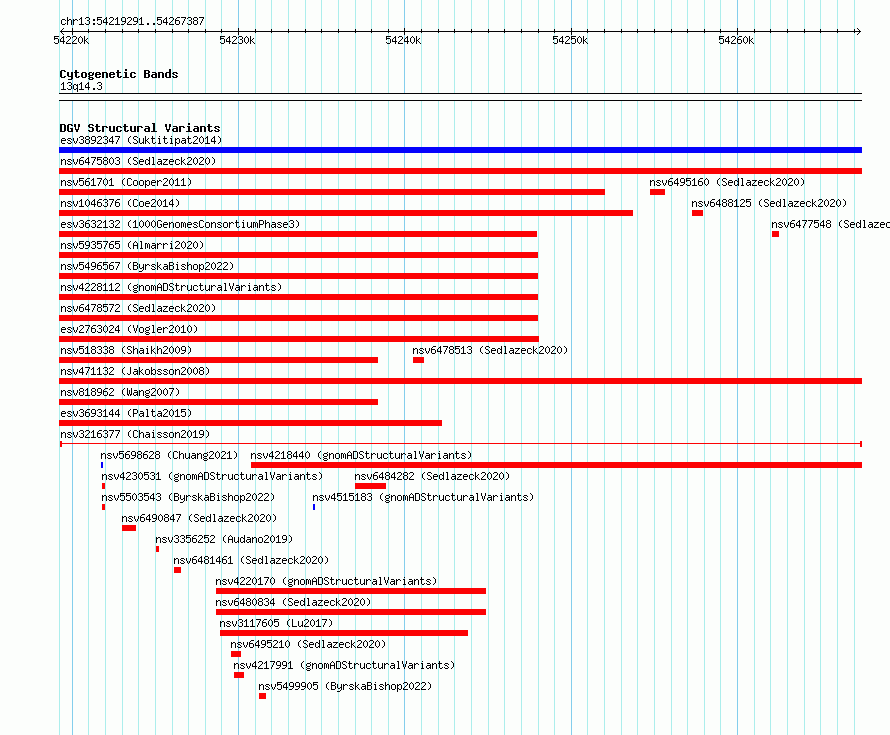Open the nsv6481461 (Sedlazeck2020) label
Viewport: 890px width, 735px height.
tap(251, 560)
